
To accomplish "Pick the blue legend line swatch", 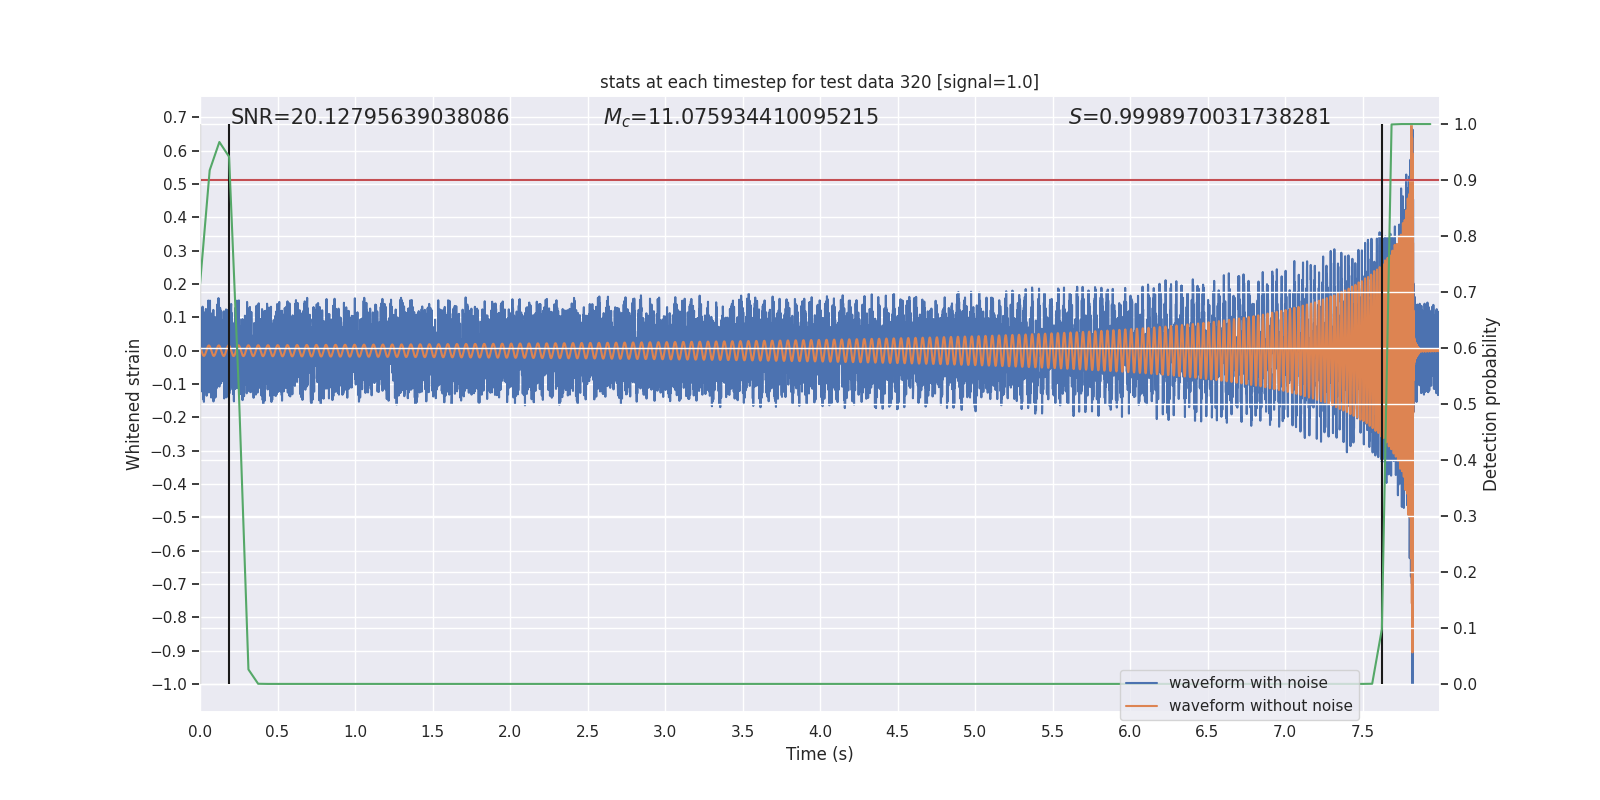I will click(x=1141, y=683).
